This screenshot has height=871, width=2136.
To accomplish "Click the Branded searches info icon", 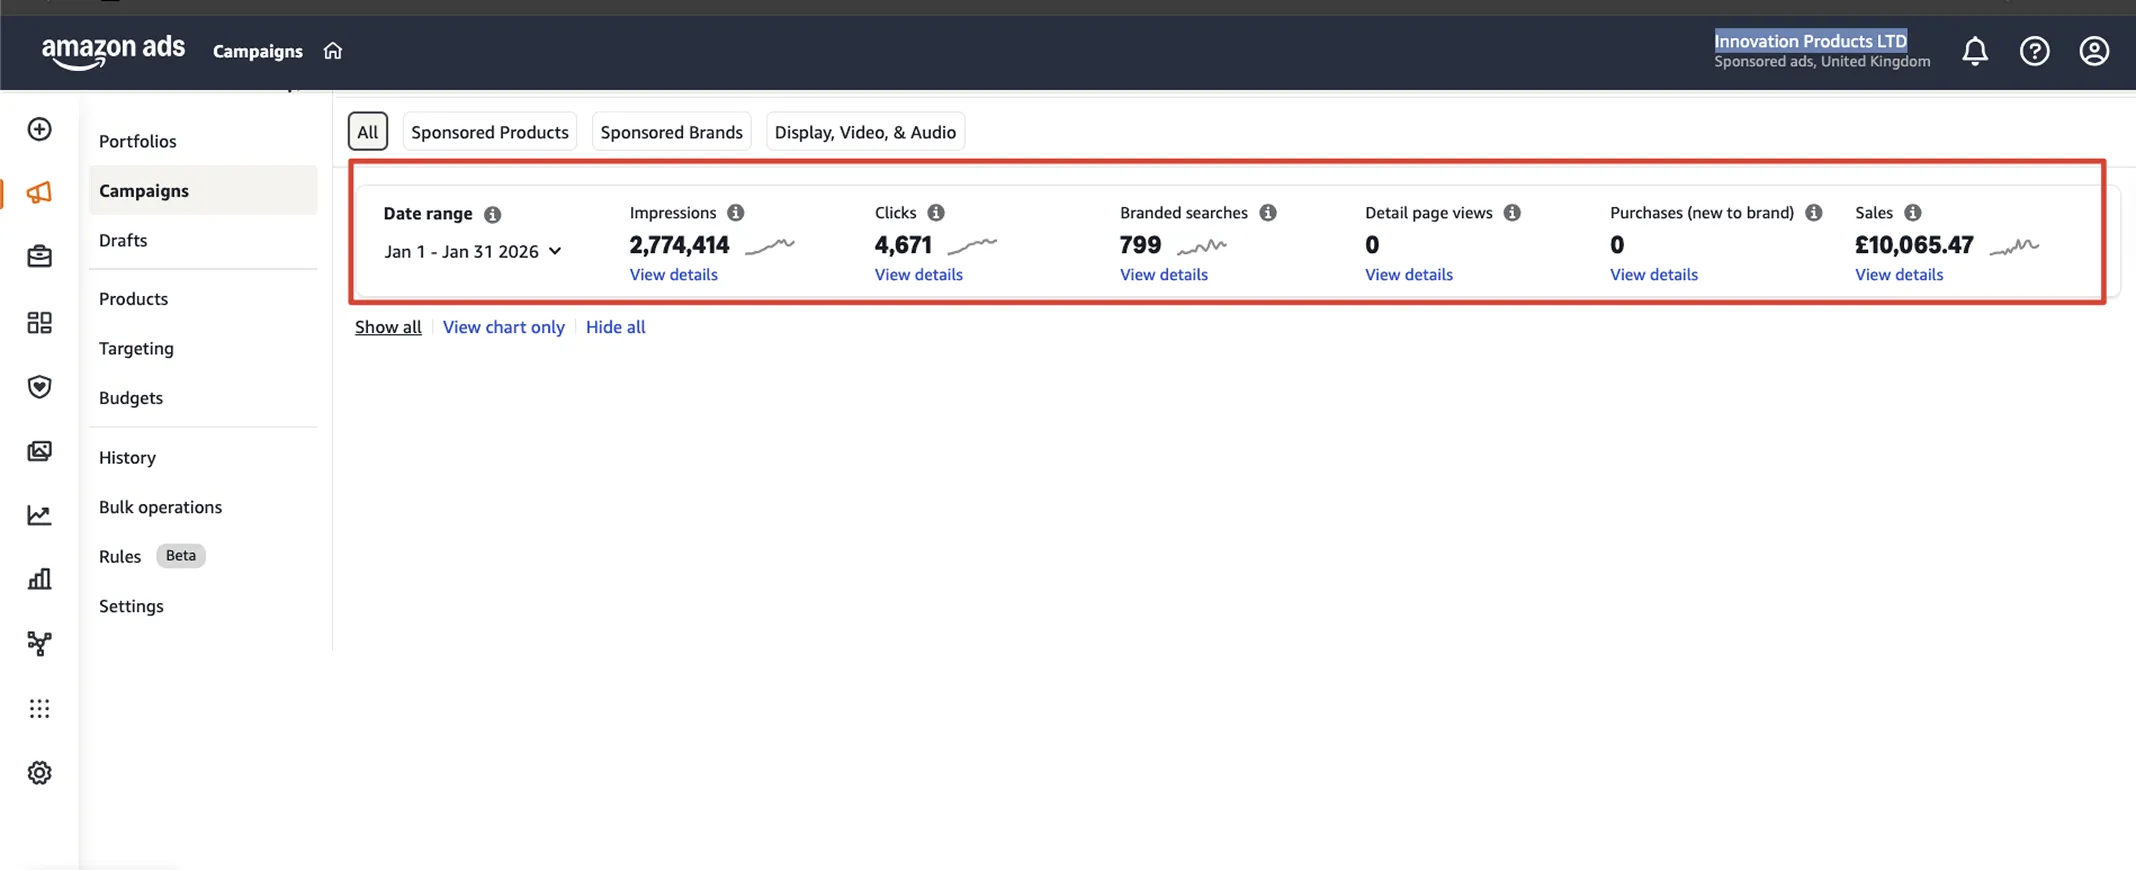I will [1268, 213].
